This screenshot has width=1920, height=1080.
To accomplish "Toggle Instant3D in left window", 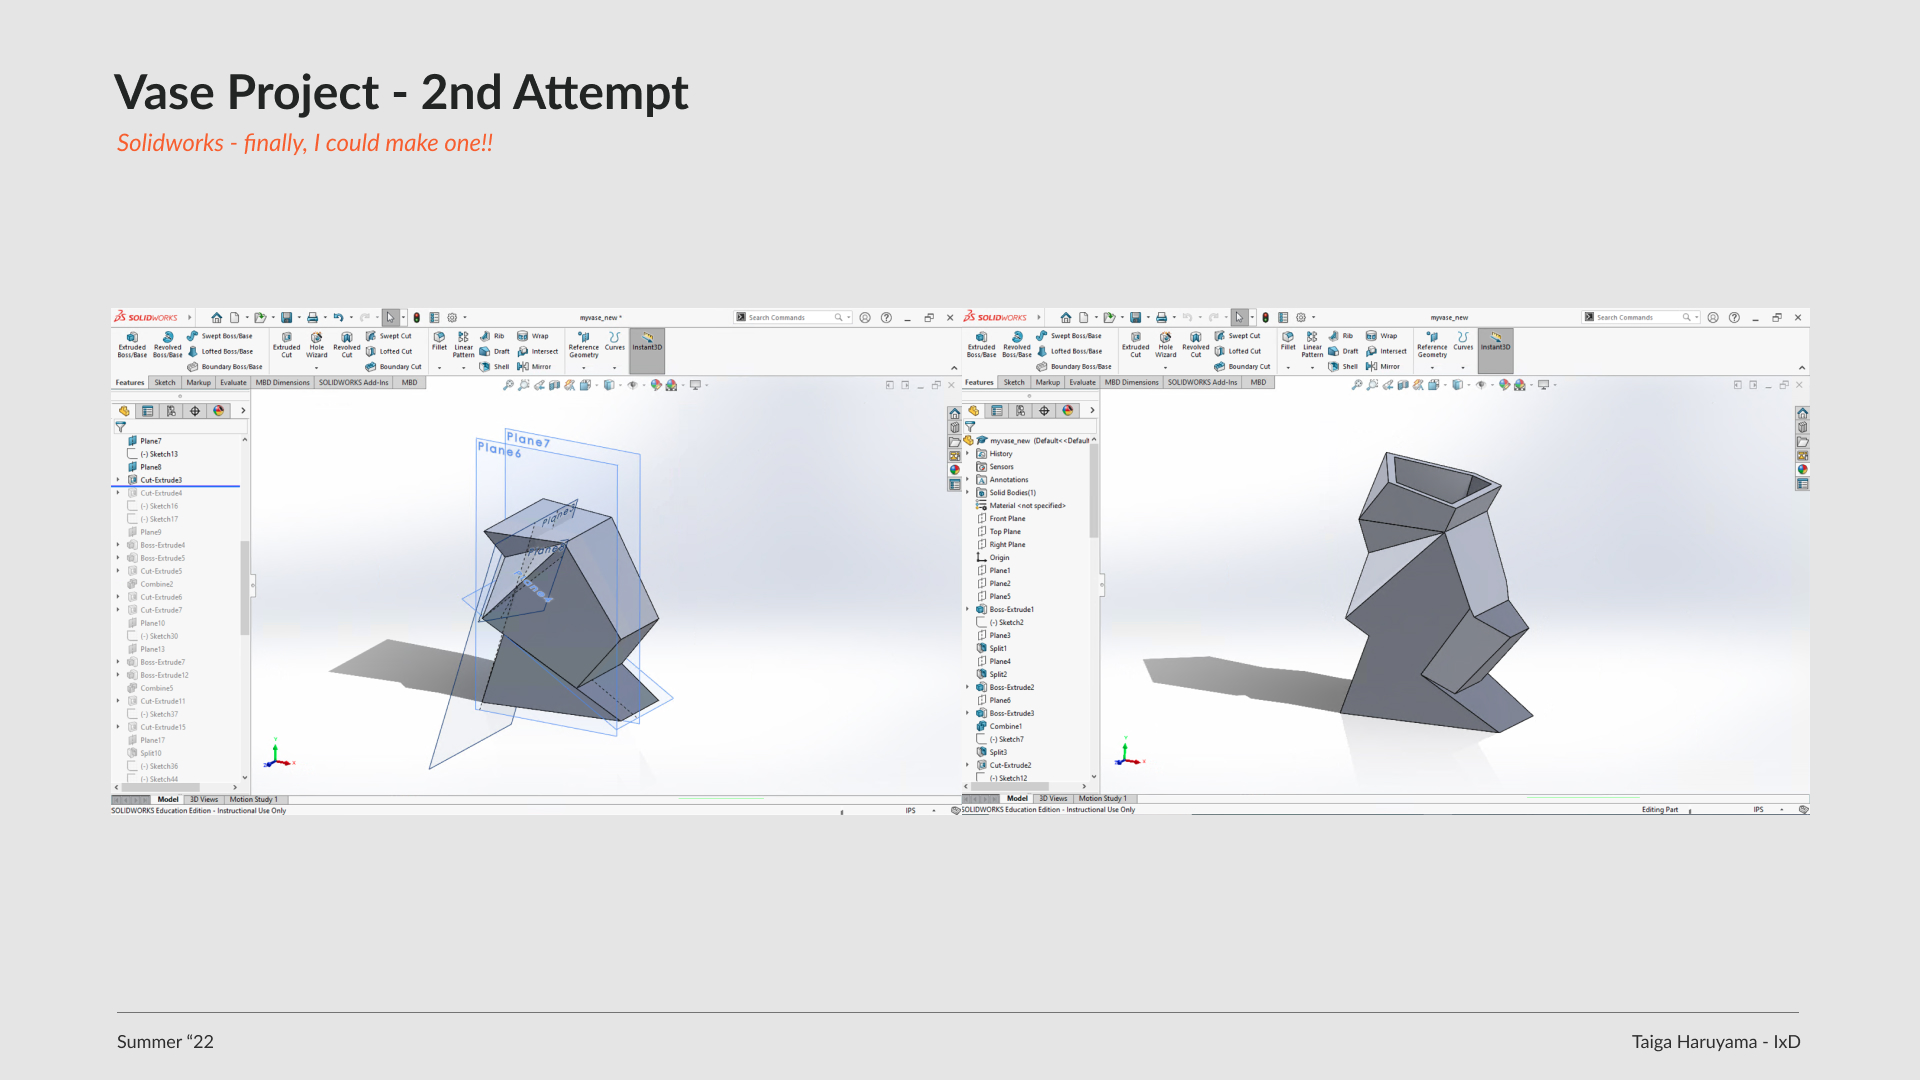I will pyautogui.click(x=647, y=342).
